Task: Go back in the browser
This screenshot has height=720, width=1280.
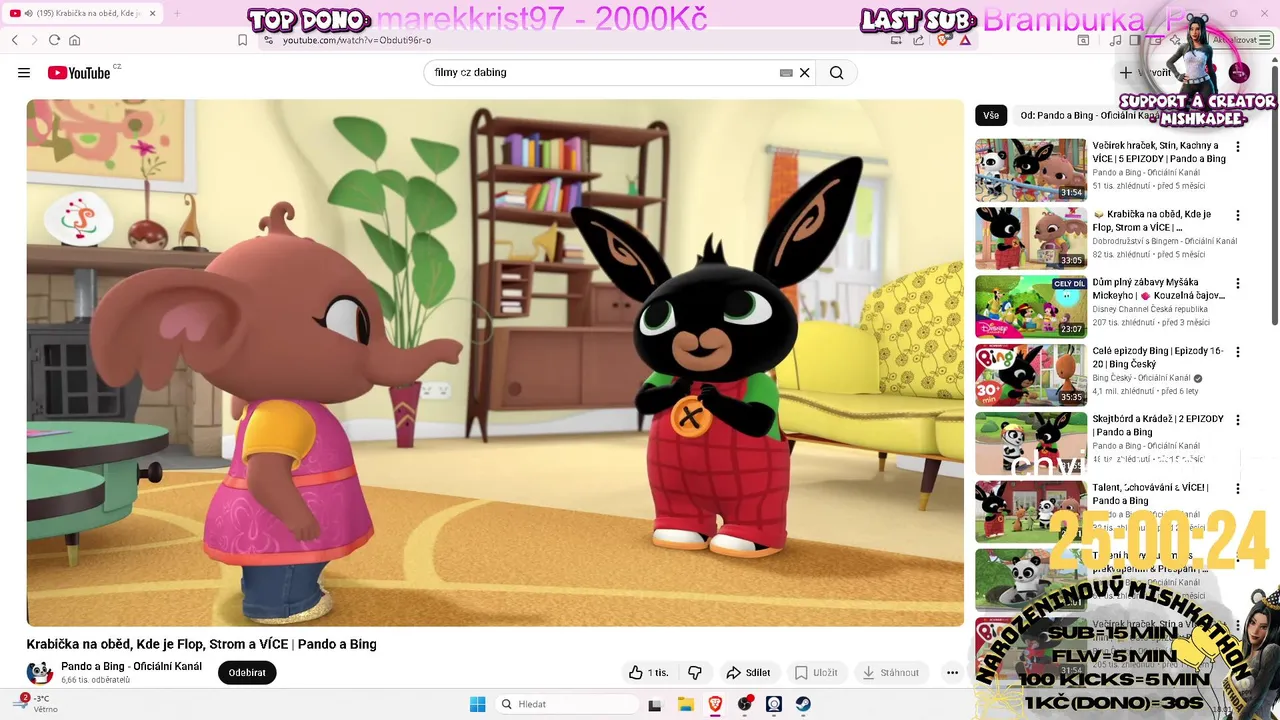Action: point(15,40)
